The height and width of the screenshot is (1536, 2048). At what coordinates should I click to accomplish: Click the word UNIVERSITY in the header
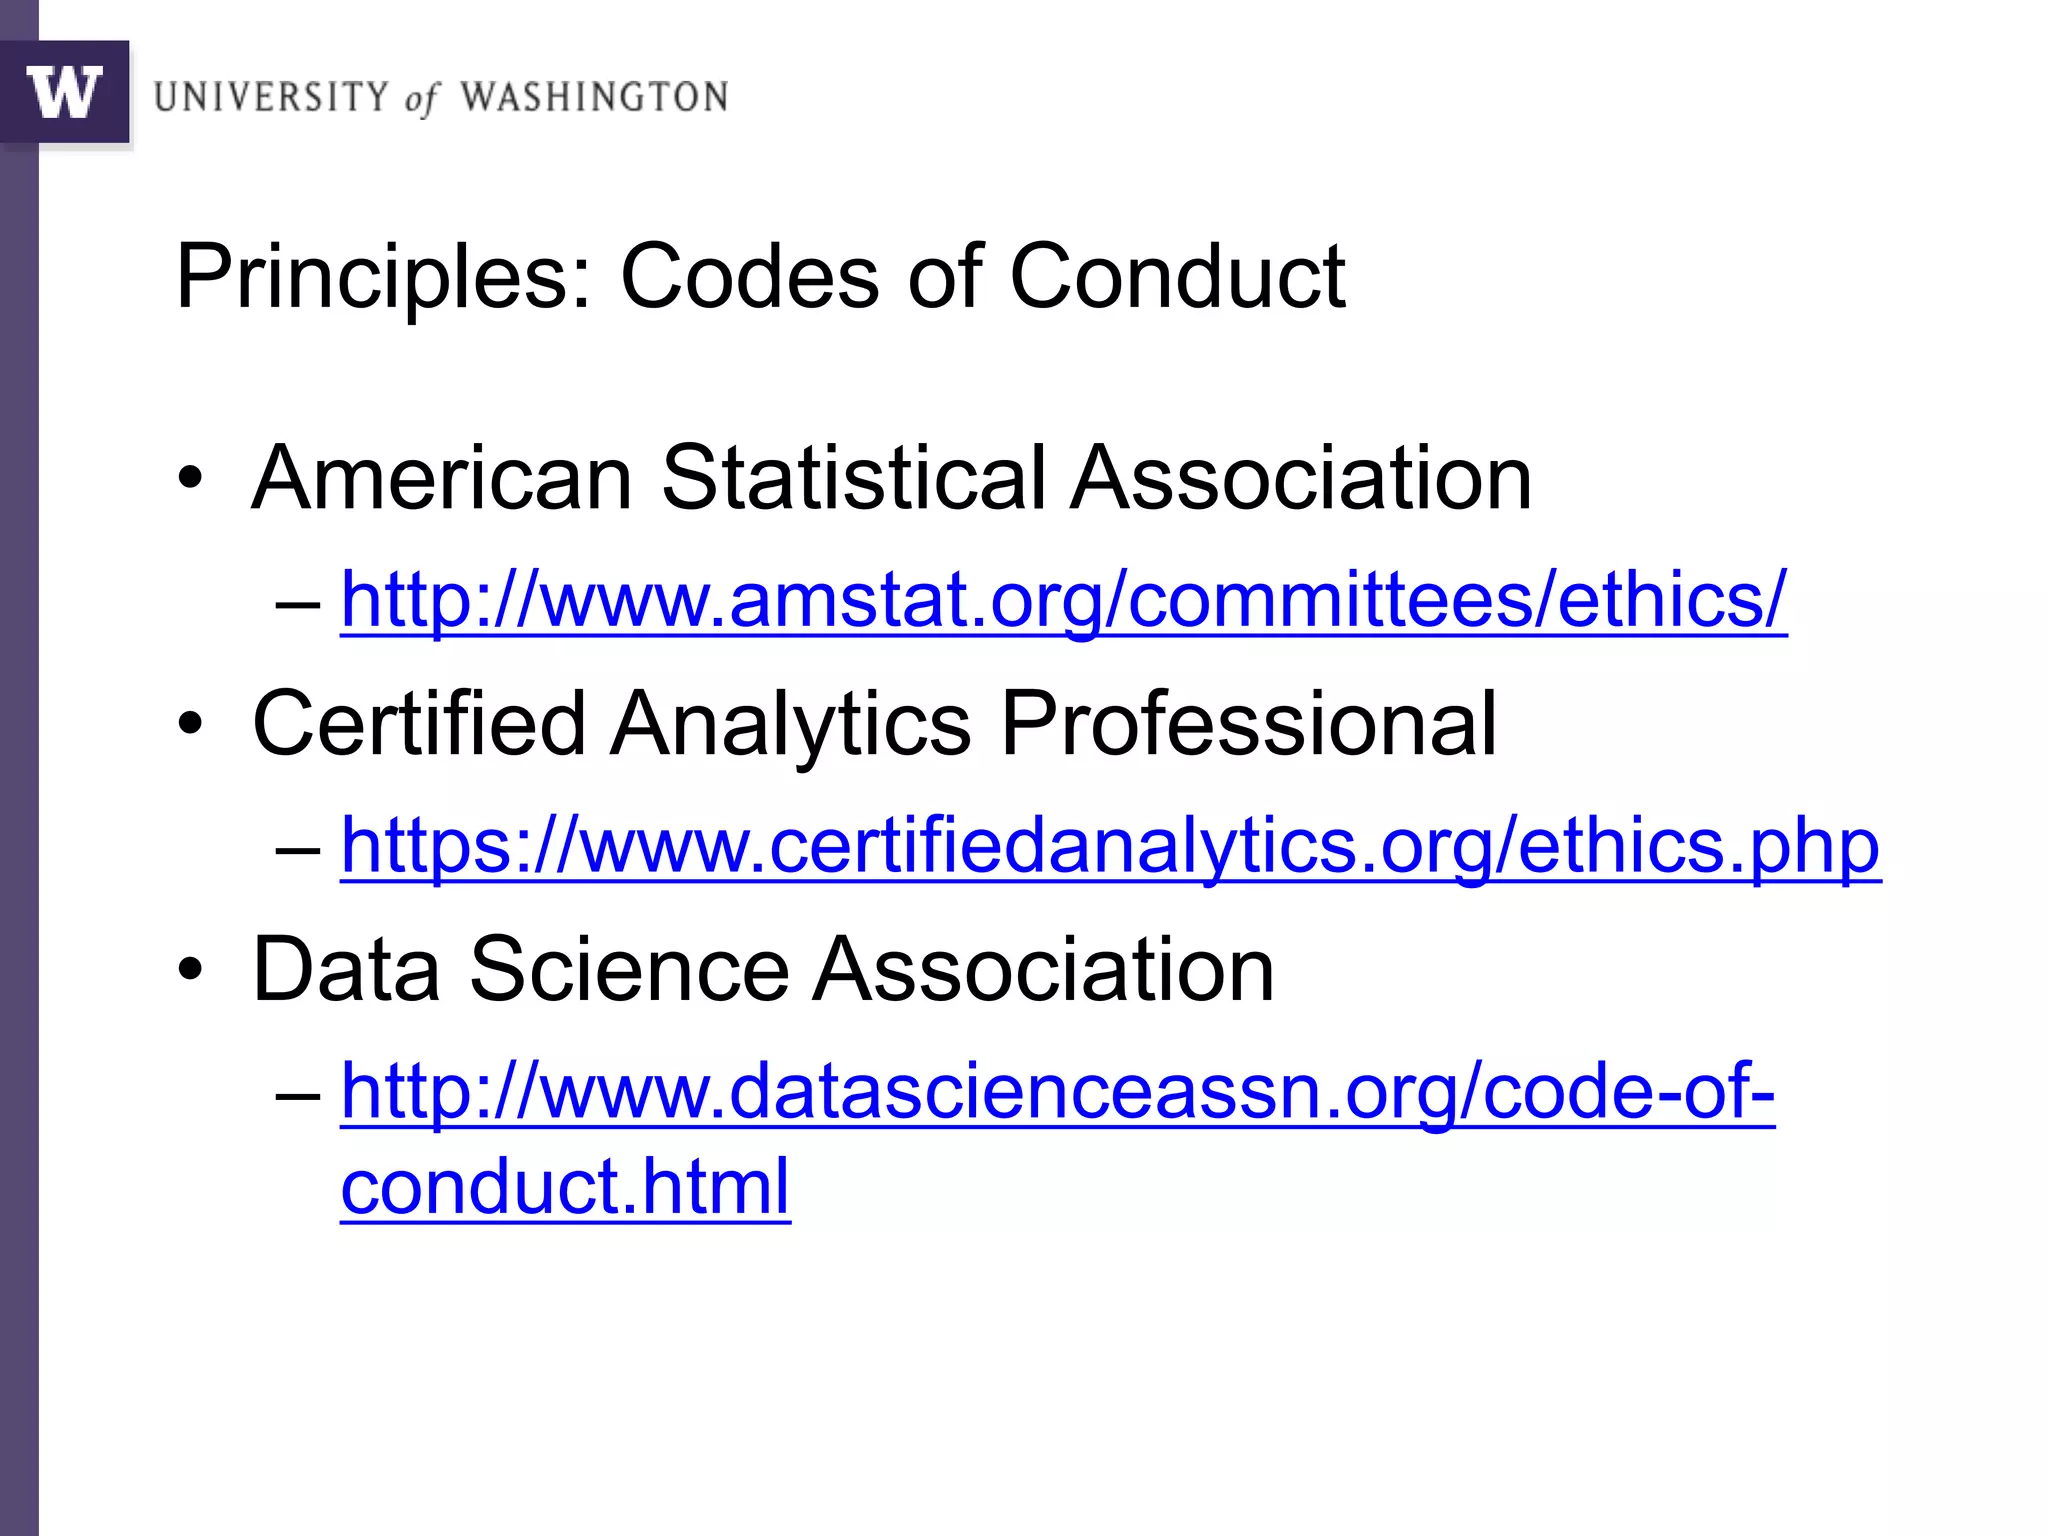click(271, 97)
